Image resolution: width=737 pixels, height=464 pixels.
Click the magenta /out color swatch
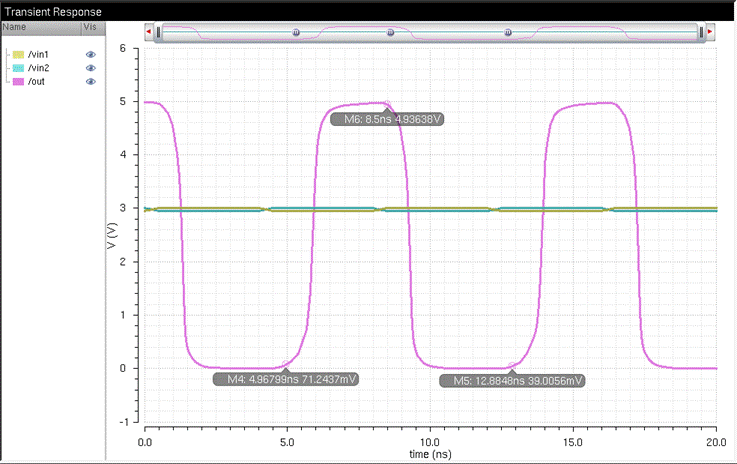18,81
